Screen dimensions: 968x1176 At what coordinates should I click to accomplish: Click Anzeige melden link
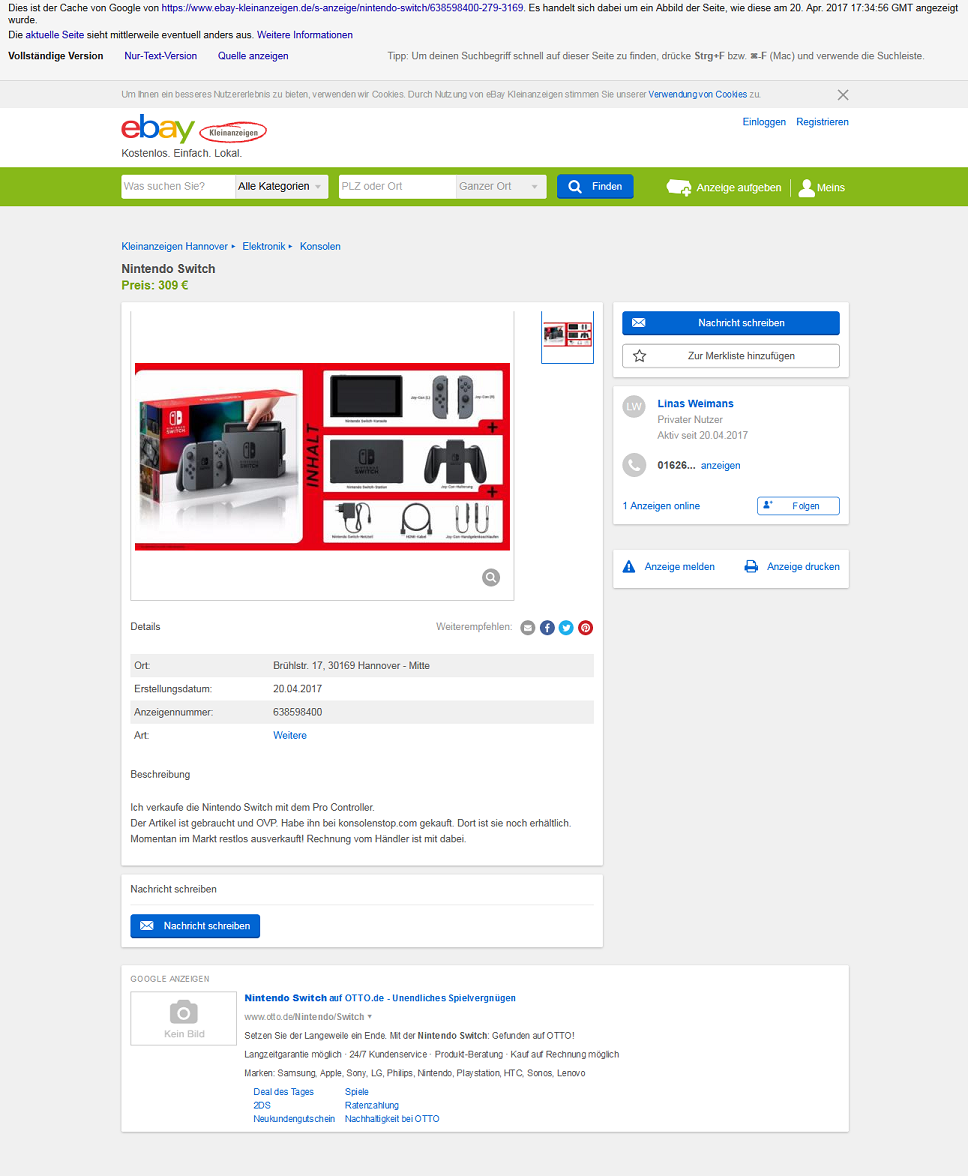679,567
